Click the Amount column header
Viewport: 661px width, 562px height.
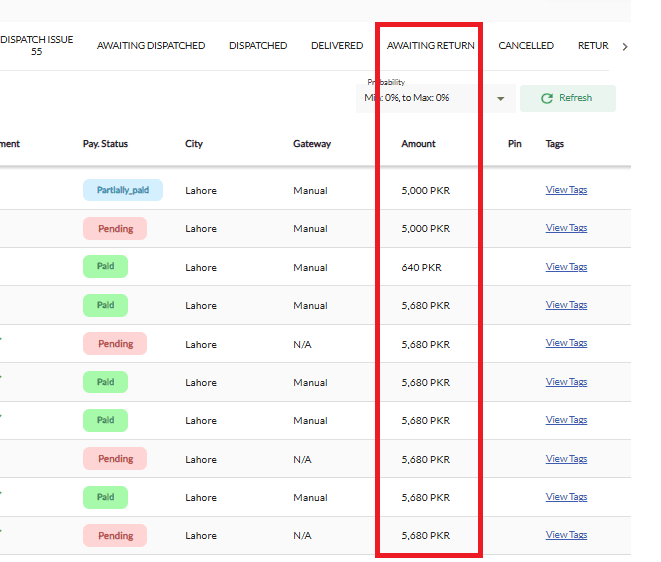(418, 144)
